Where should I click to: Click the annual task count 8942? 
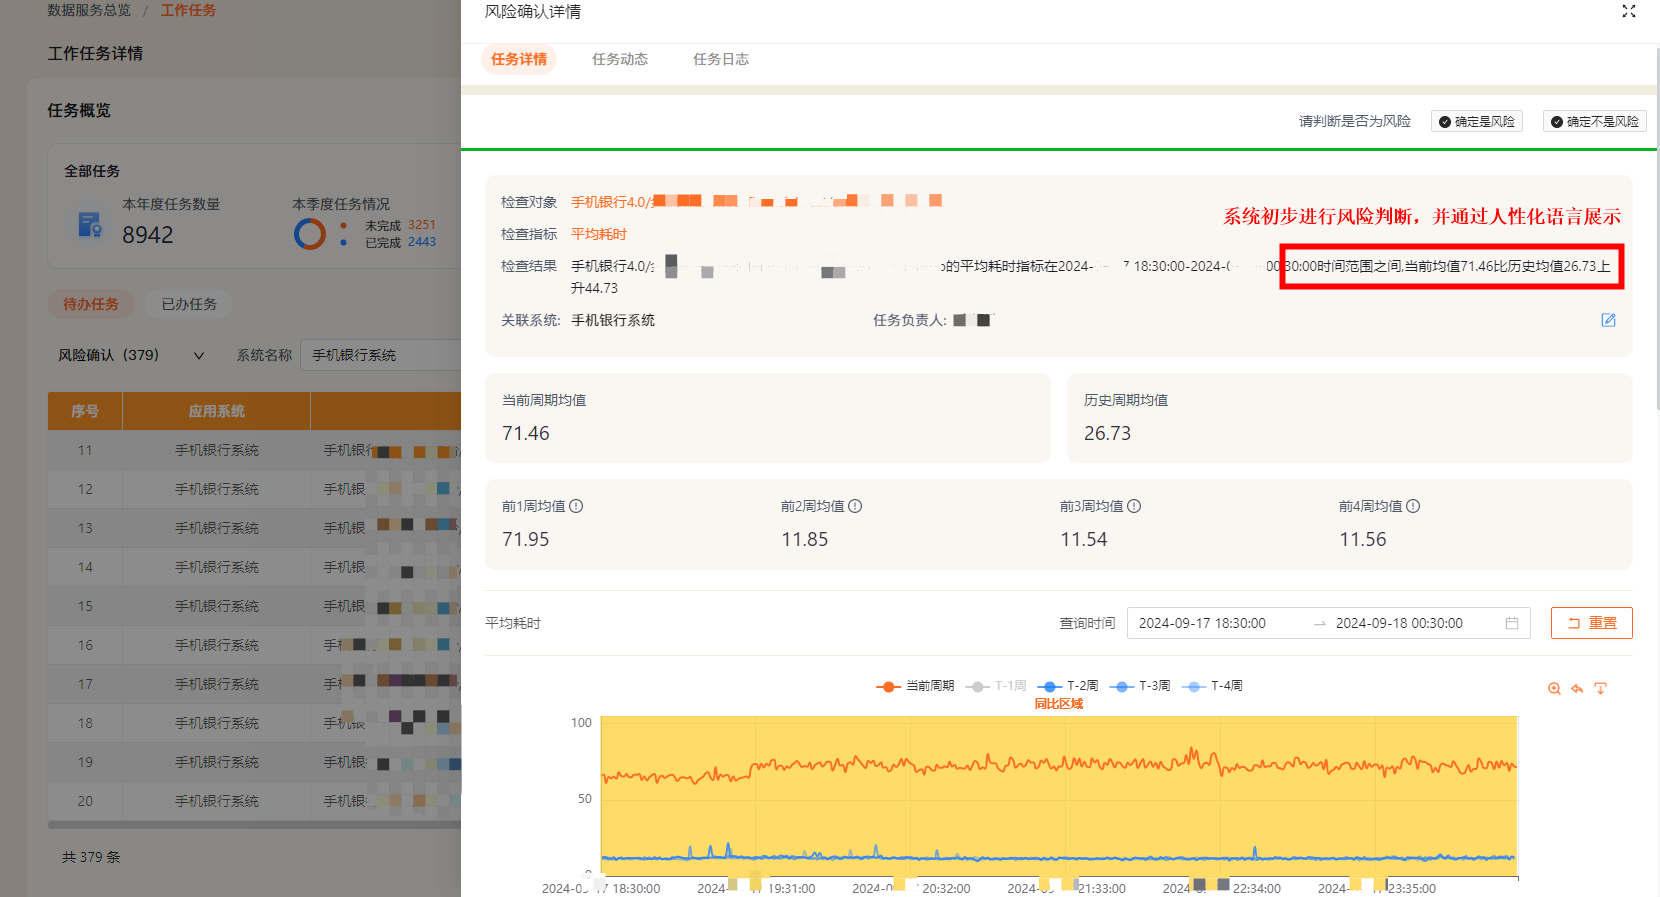point(148,235)
